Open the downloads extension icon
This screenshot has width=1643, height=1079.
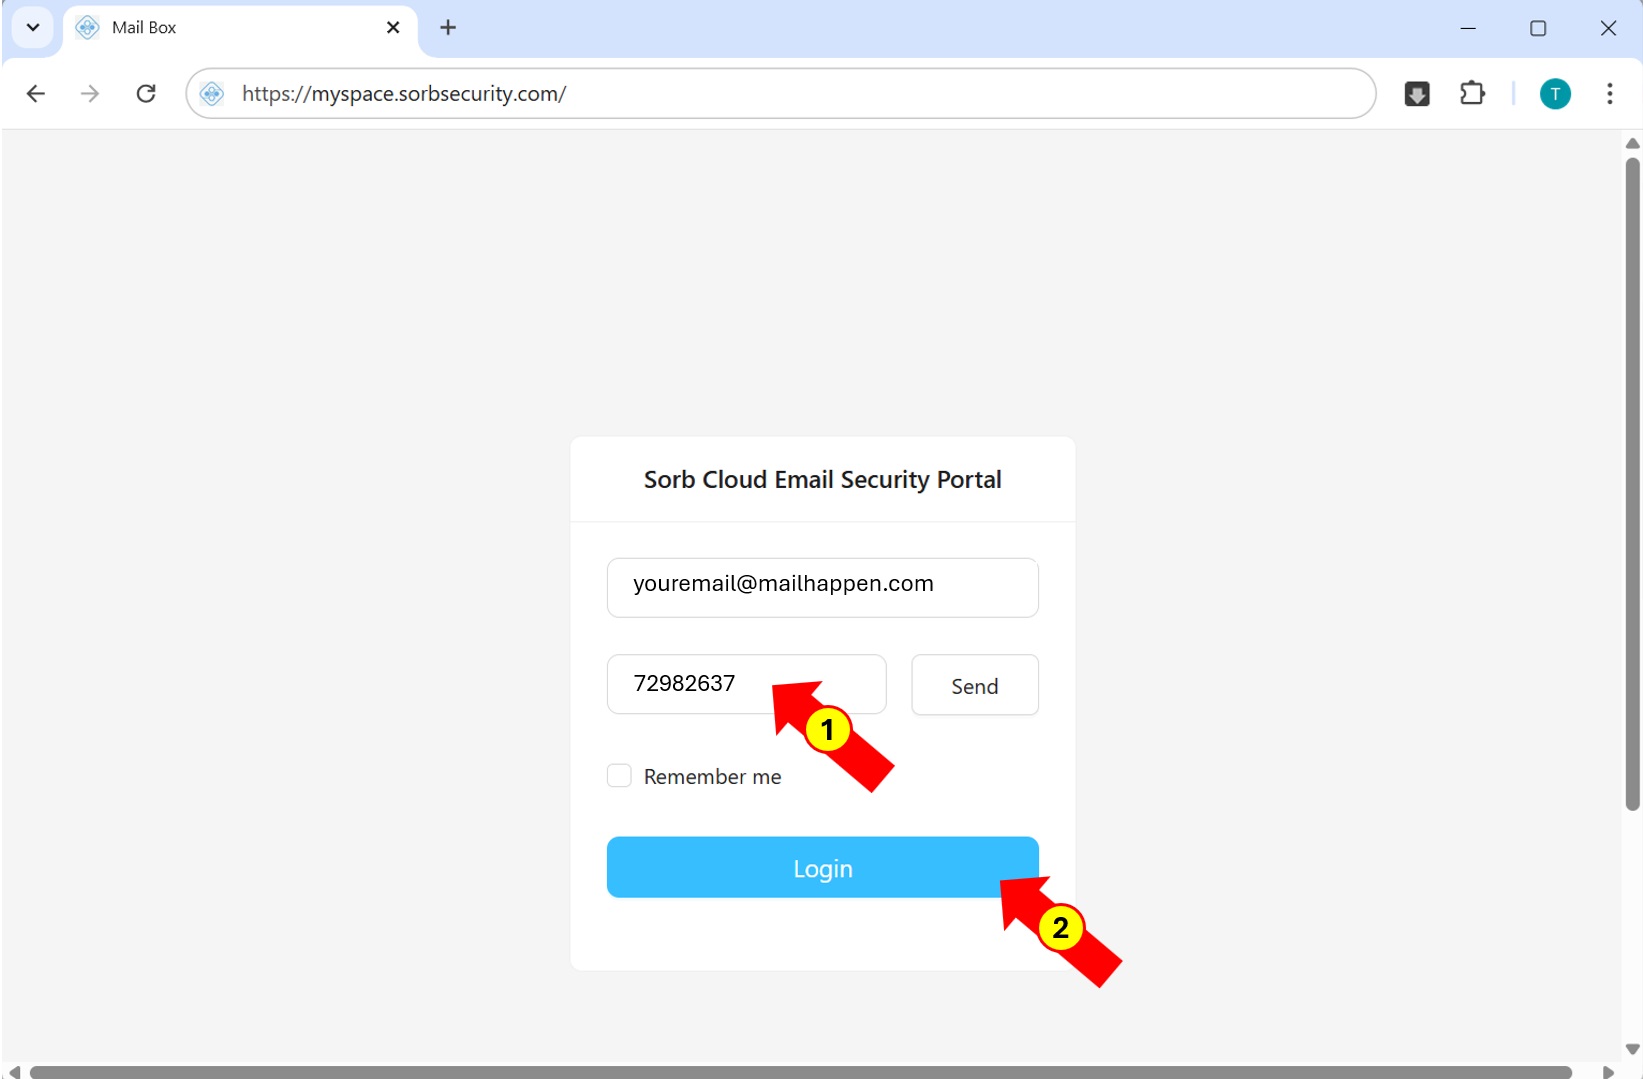(x=1417, y=94)
